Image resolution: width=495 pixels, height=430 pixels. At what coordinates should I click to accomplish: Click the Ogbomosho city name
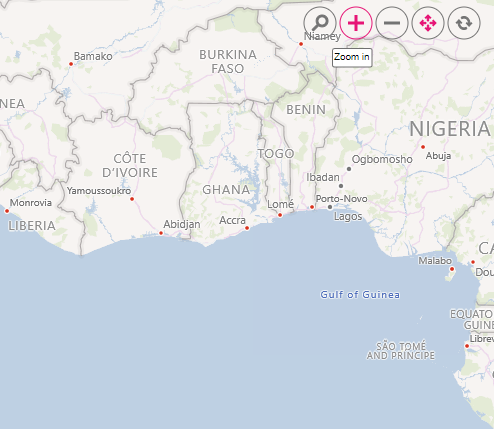(x=382, y=159)
